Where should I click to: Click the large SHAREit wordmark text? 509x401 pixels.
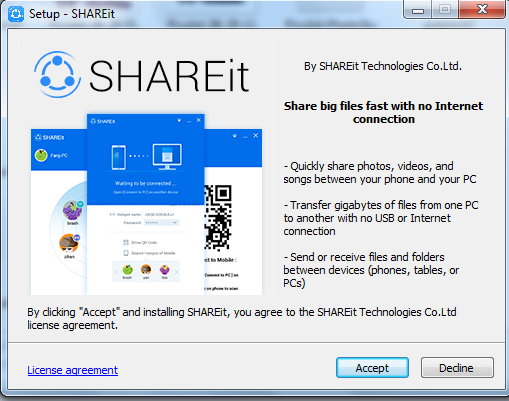point(169,76)
